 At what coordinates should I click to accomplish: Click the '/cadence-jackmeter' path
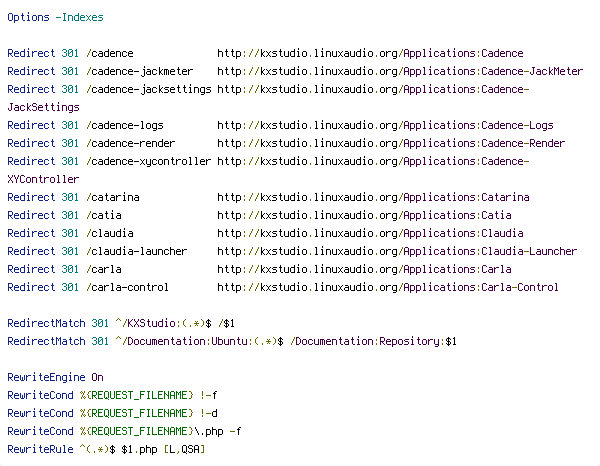140,72
